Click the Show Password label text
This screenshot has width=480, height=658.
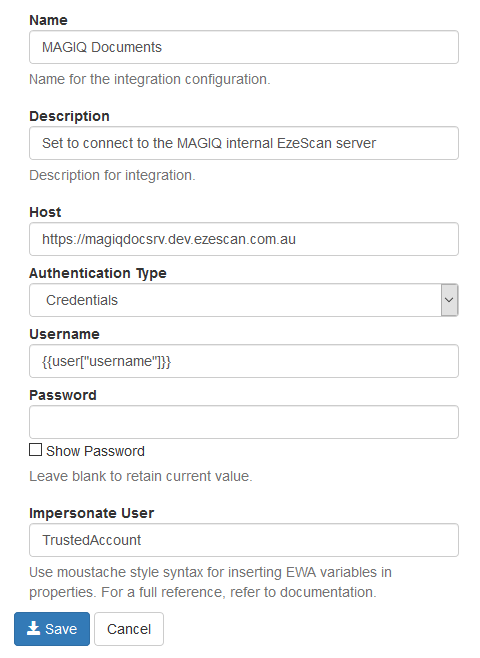[x=95, y=451]
